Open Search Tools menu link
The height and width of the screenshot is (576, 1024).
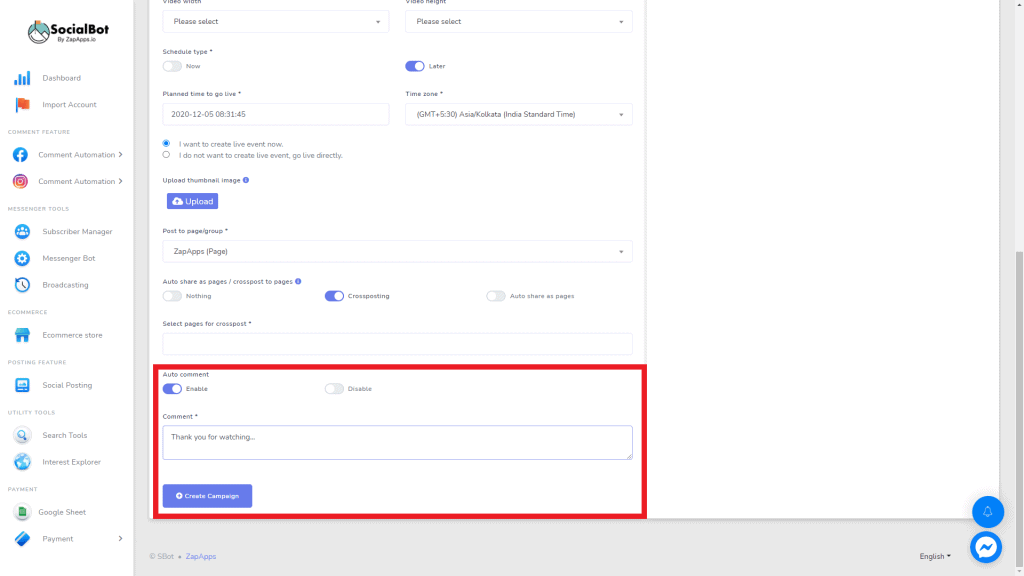click(65, 436)
